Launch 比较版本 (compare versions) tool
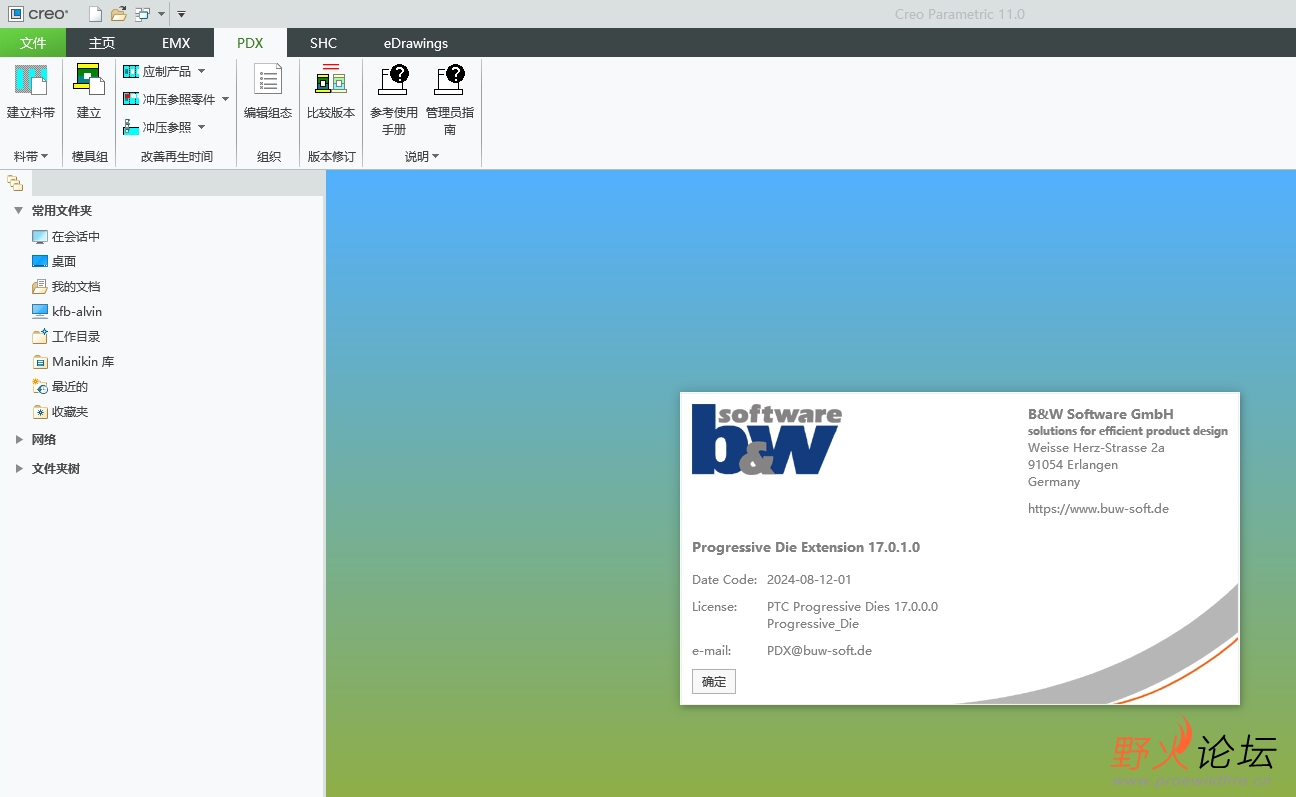1296x797 pixels. point(330,92)
